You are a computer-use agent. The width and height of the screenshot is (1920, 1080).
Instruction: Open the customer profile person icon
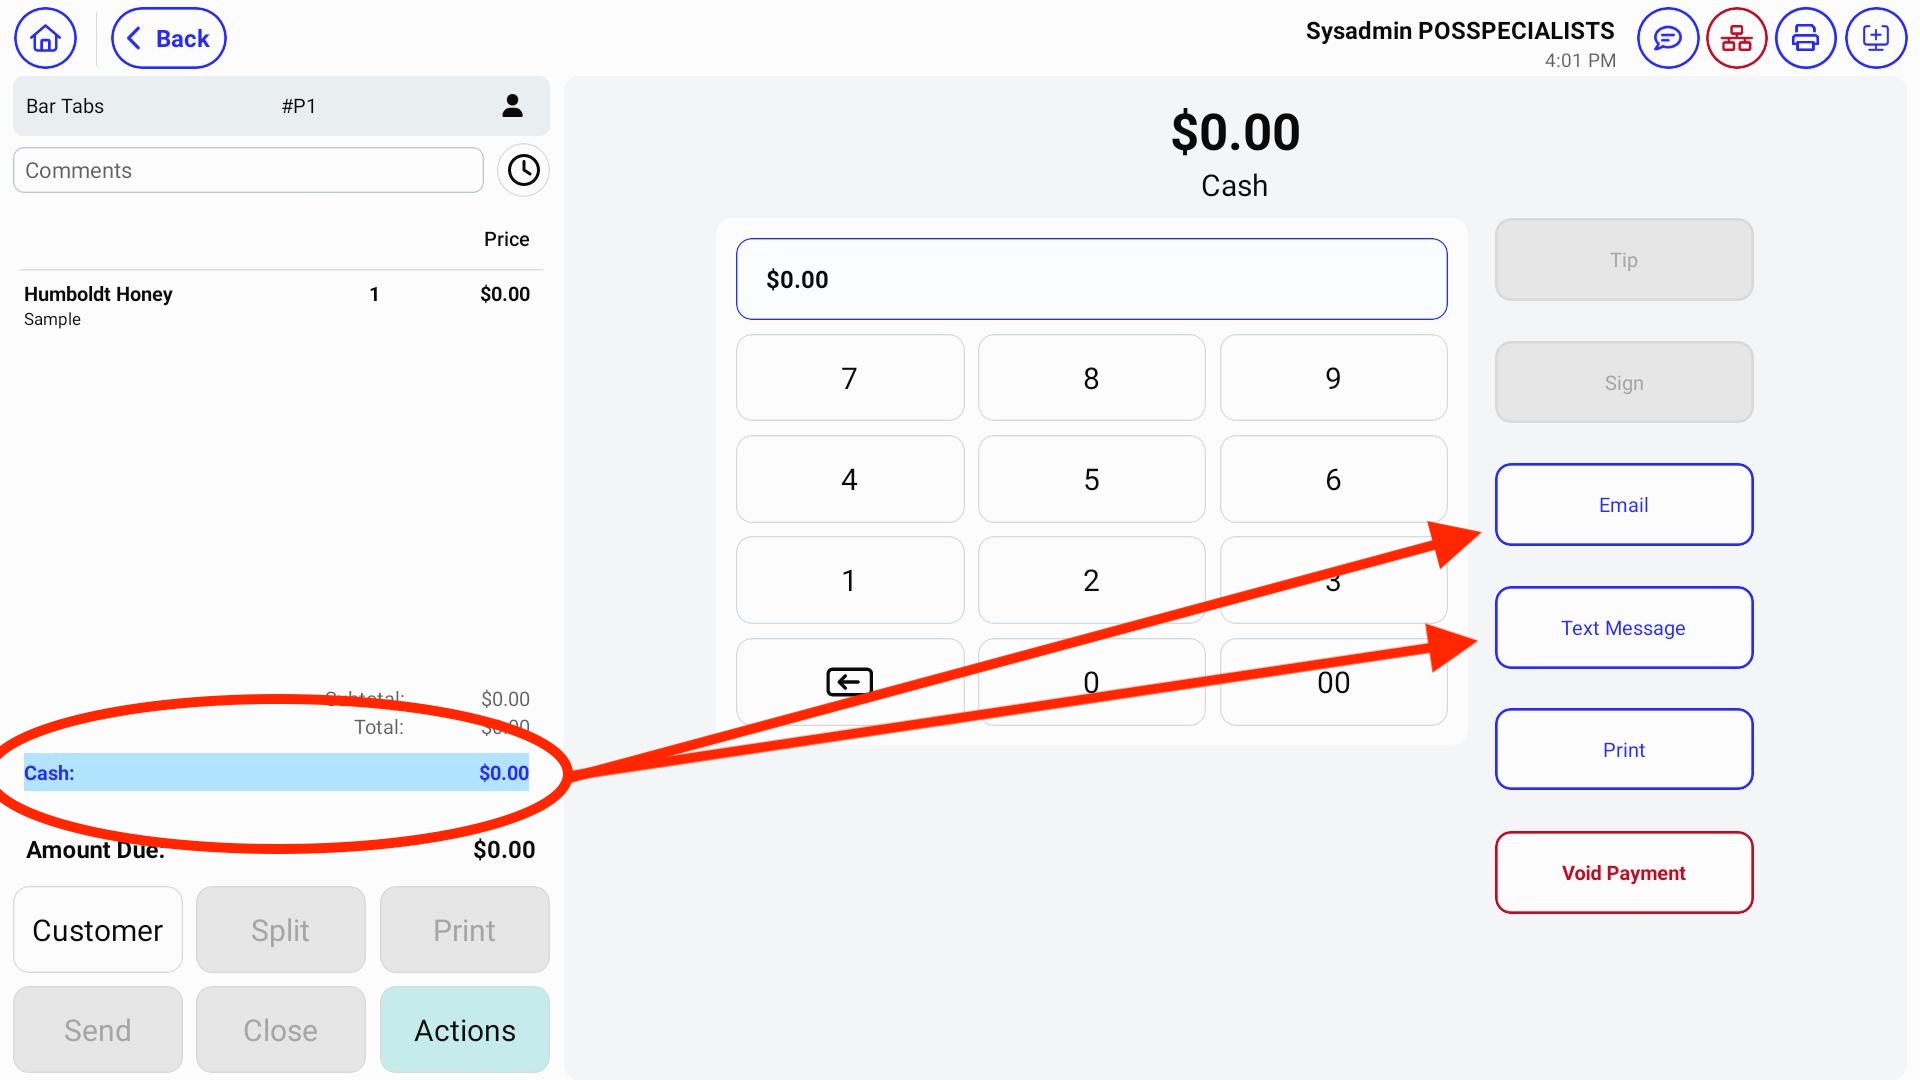512,106
